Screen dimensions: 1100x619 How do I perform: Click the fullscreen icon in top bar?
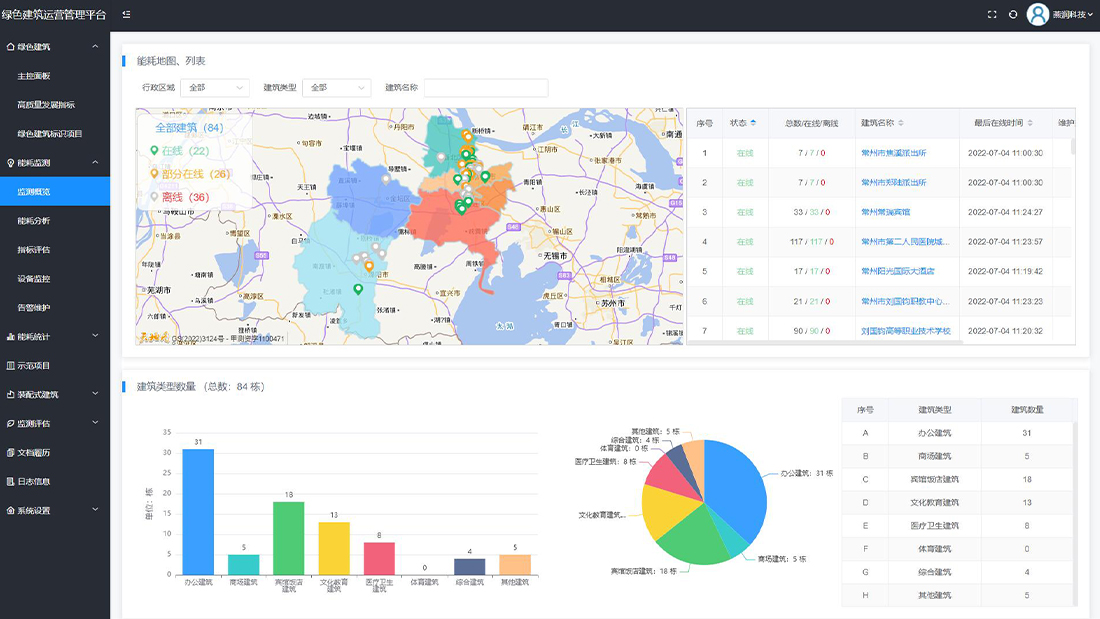(x=992, y=15)
